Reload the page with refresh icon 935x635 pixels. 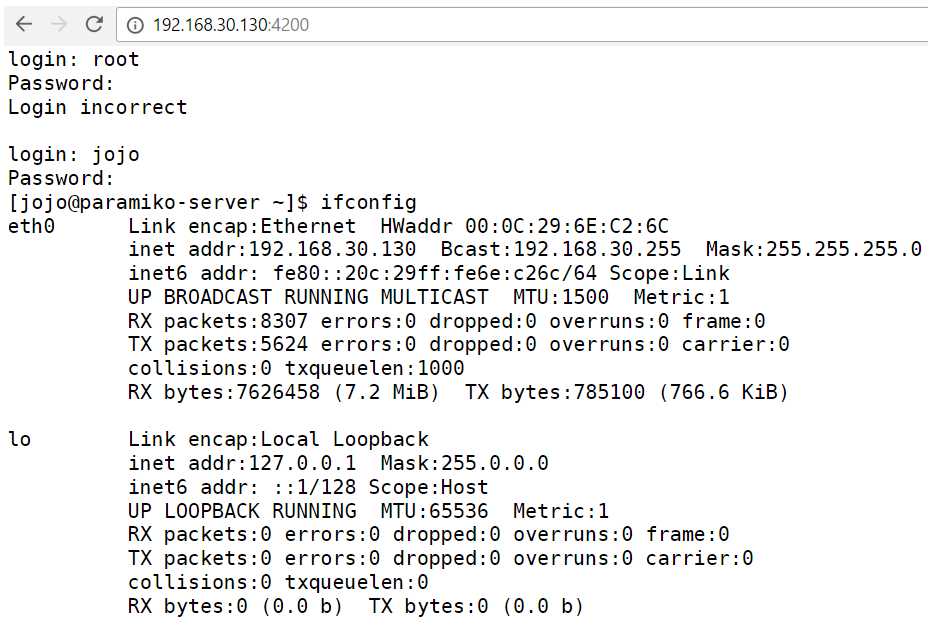(94, 24)
